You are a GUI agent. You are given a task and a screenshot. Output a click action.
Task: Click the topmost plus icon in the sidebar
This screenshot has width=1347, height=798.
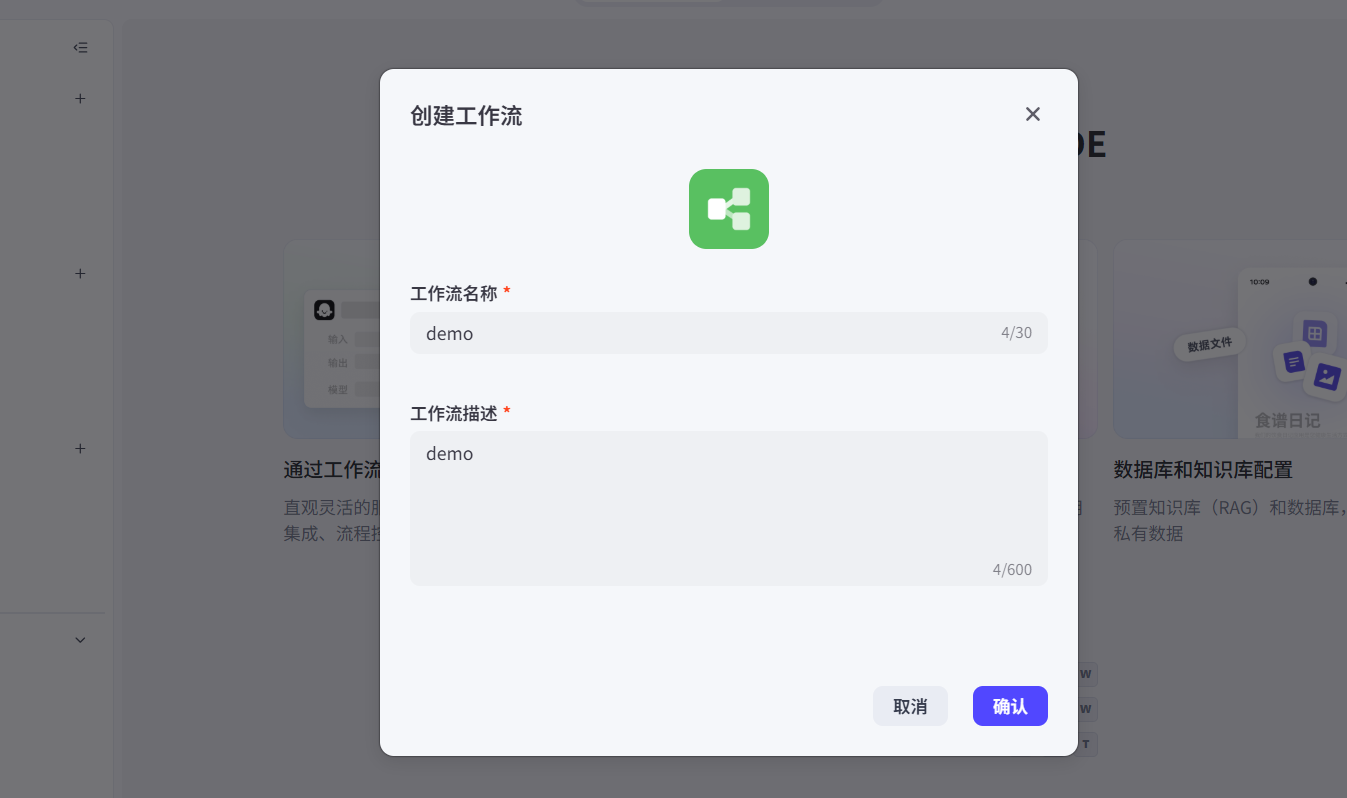pyautogui.click(x=80, y=98)
